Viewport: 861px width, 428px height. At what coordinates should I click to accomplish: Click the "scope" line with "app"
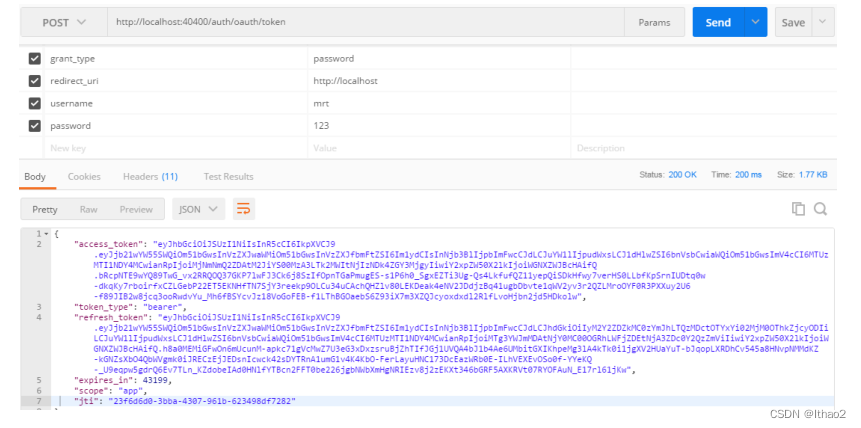tap(111, 391)
